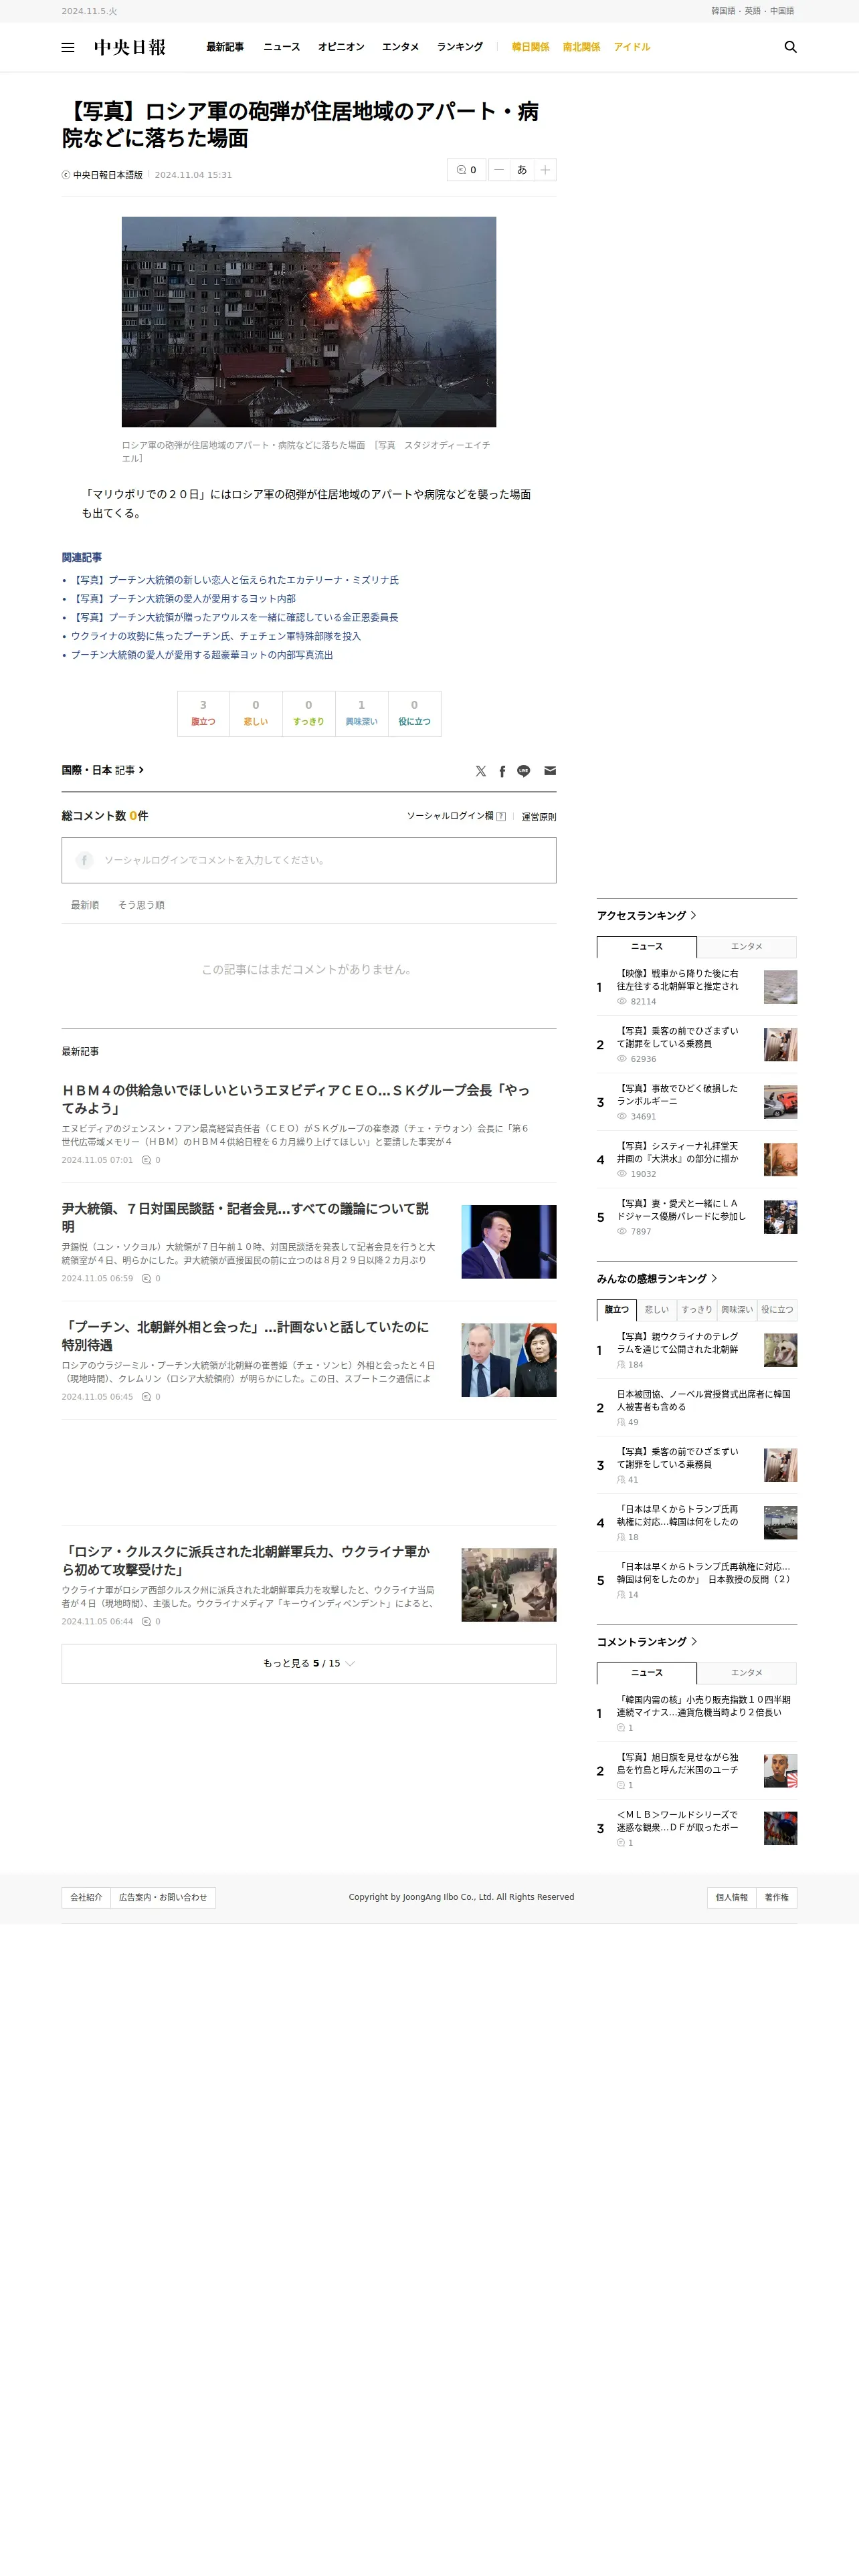The image size is (859, 2576).
Task: React with 腹立つ
Action: tap(203, 713)
